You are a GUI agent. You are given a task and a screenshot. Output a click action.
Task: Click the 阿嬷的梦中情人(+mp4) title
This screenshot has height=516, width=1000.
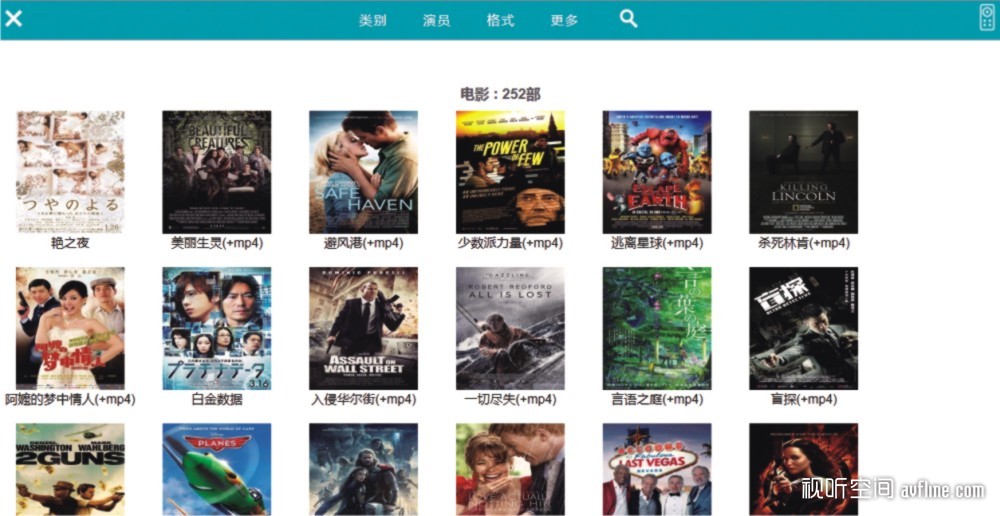point(70,399)
